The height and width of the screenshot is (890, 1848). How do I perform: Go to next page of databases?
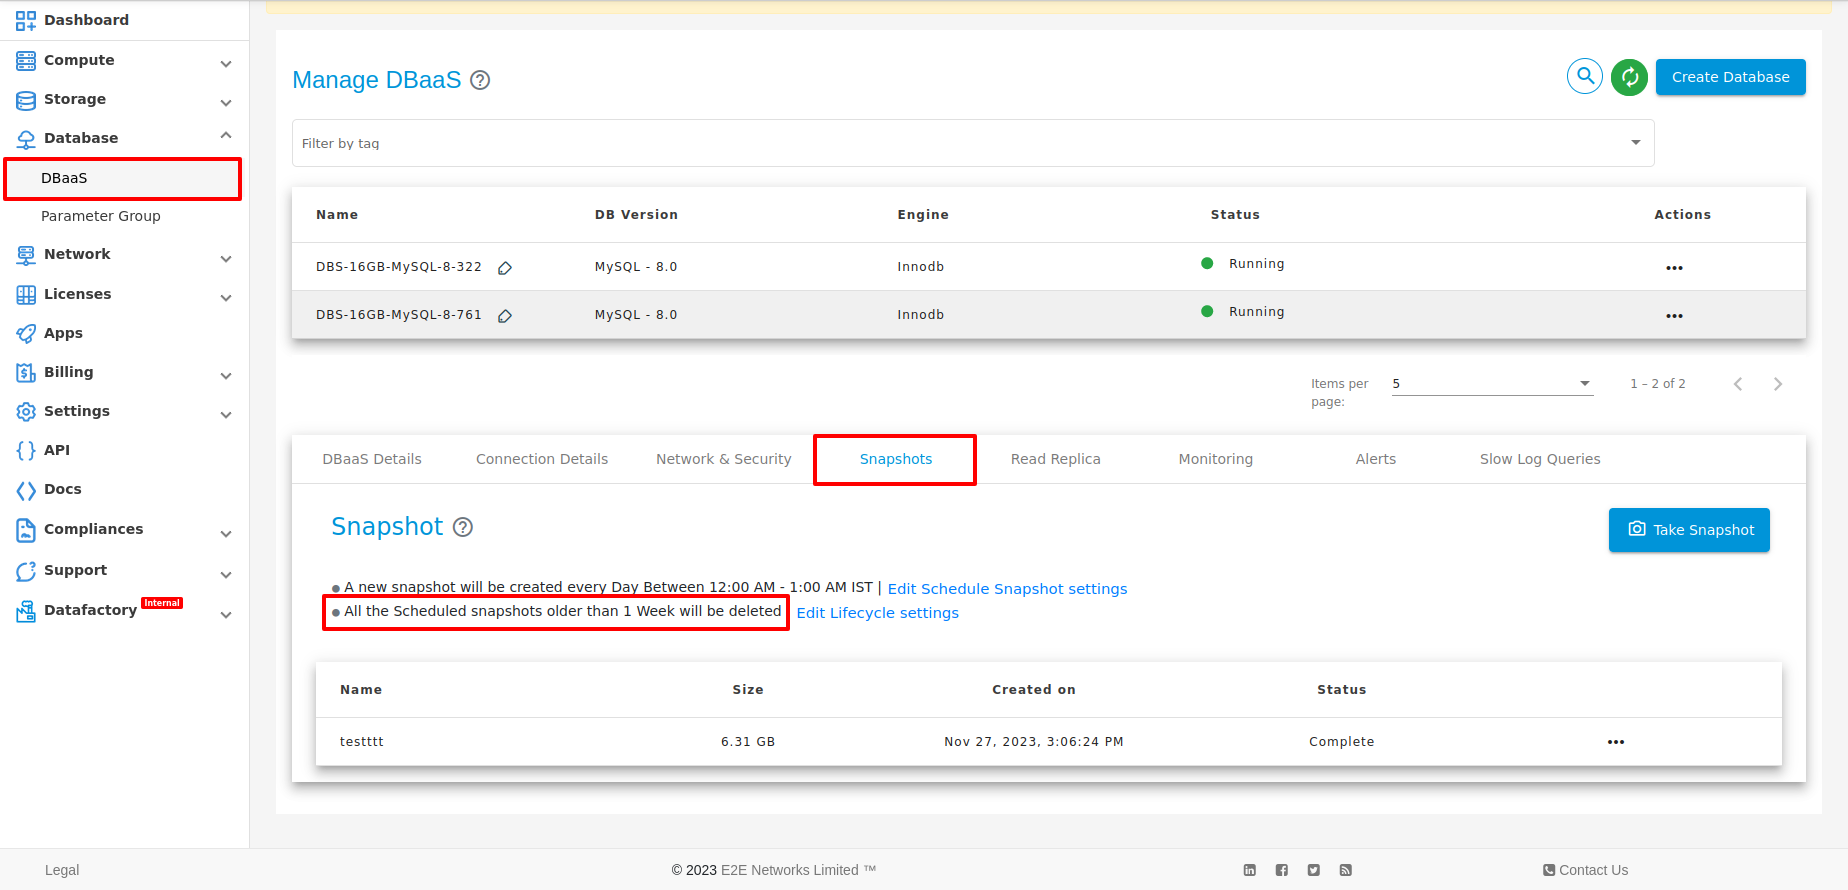pos(1778,384)
